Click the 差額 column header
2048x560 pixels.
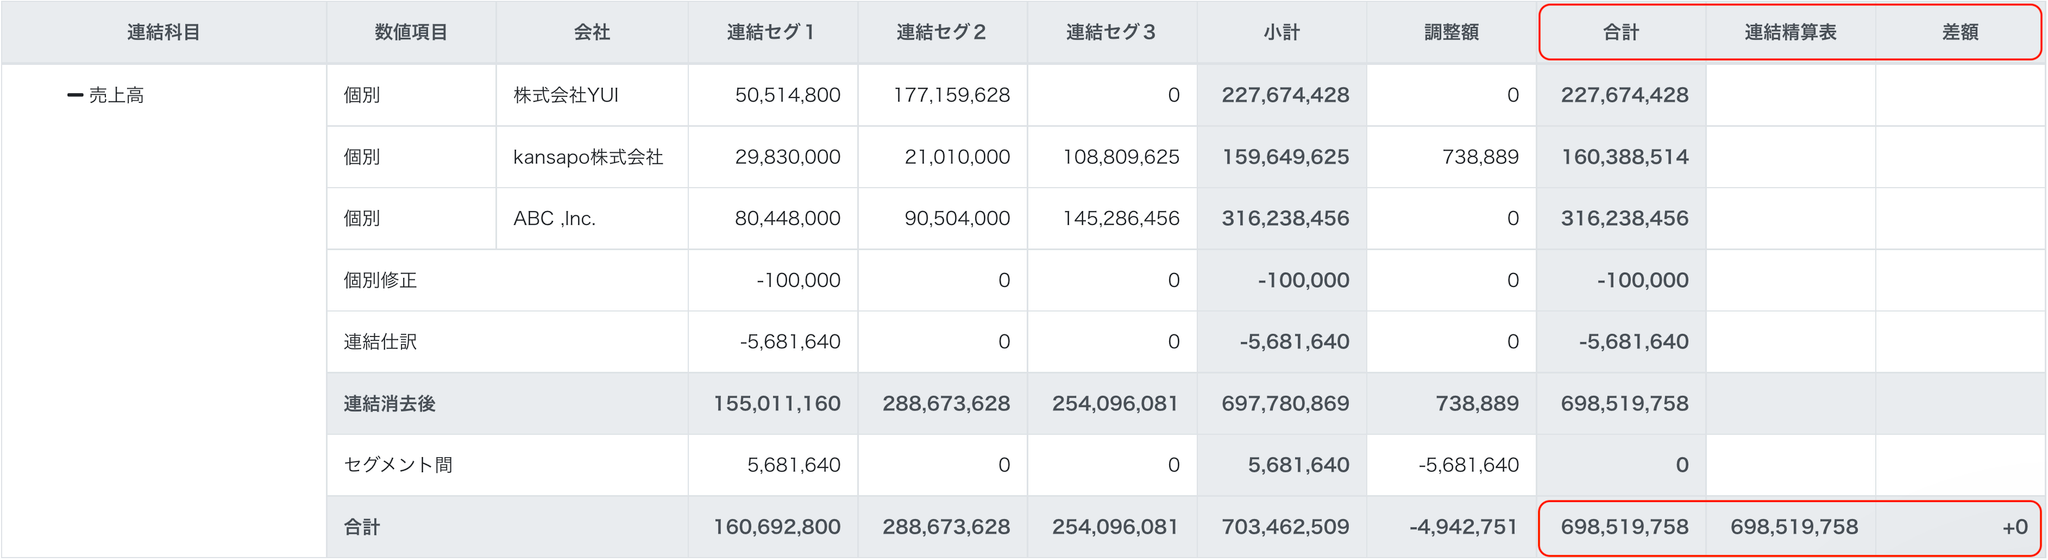click(1960, 32)
